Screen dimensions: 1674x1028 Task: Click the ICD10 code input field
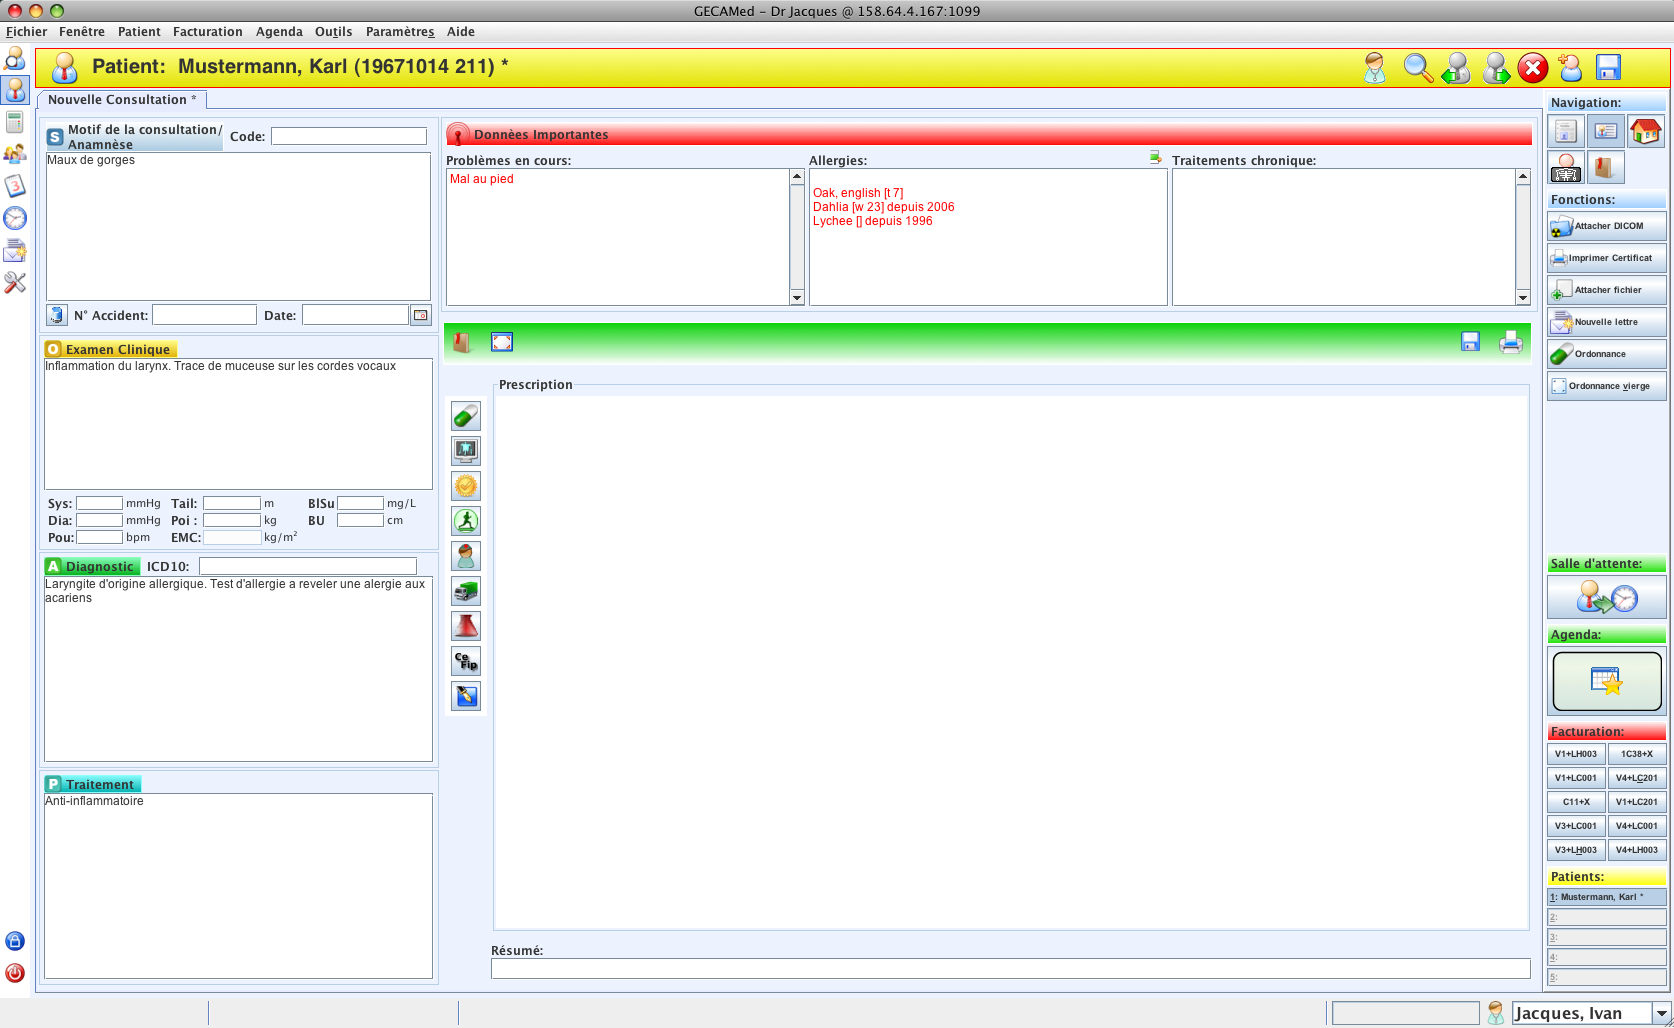tap(307, 566)
